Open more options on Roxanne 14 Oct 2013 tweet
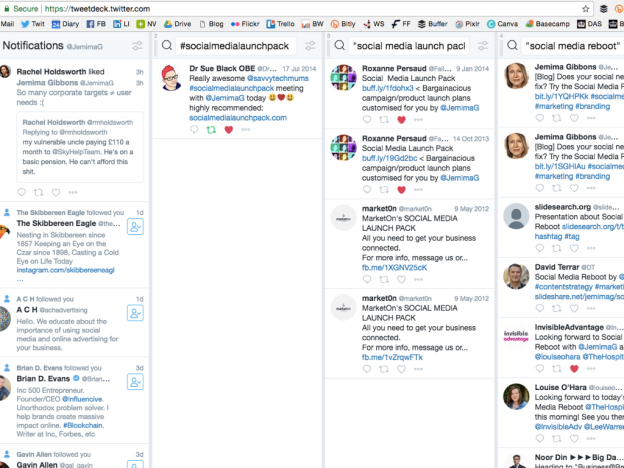This screenshot has height=468, width=624. (x=418, y=189)
